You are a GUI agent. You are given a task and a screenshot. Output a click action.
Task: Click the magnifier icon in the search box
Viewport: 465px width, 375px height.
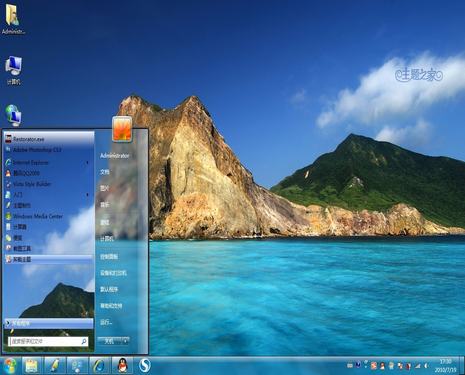click(84, 341)
